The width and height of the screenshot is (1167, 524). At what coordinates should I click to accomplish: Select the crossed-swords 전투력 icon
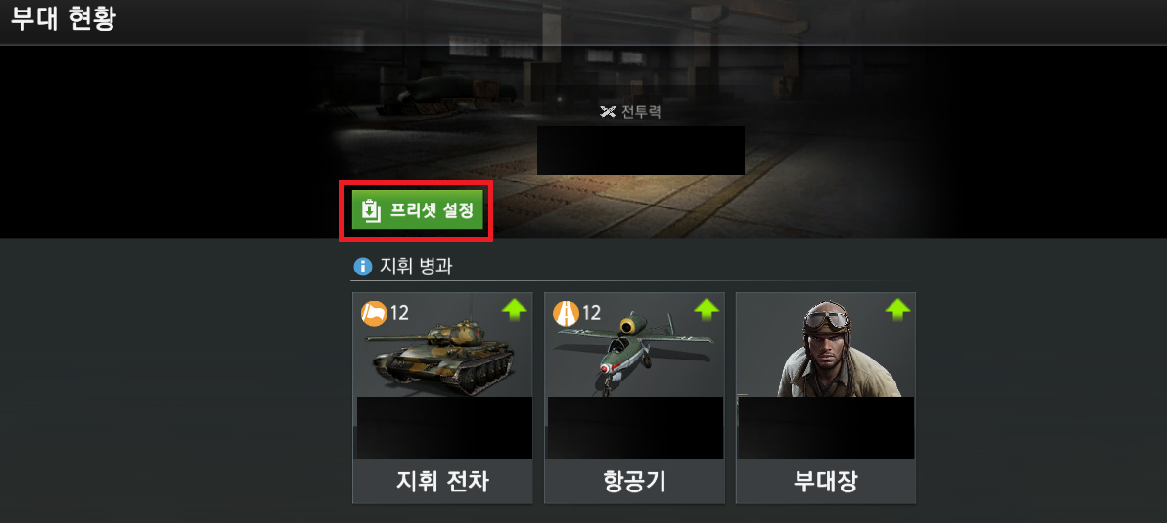click(608, 112)
